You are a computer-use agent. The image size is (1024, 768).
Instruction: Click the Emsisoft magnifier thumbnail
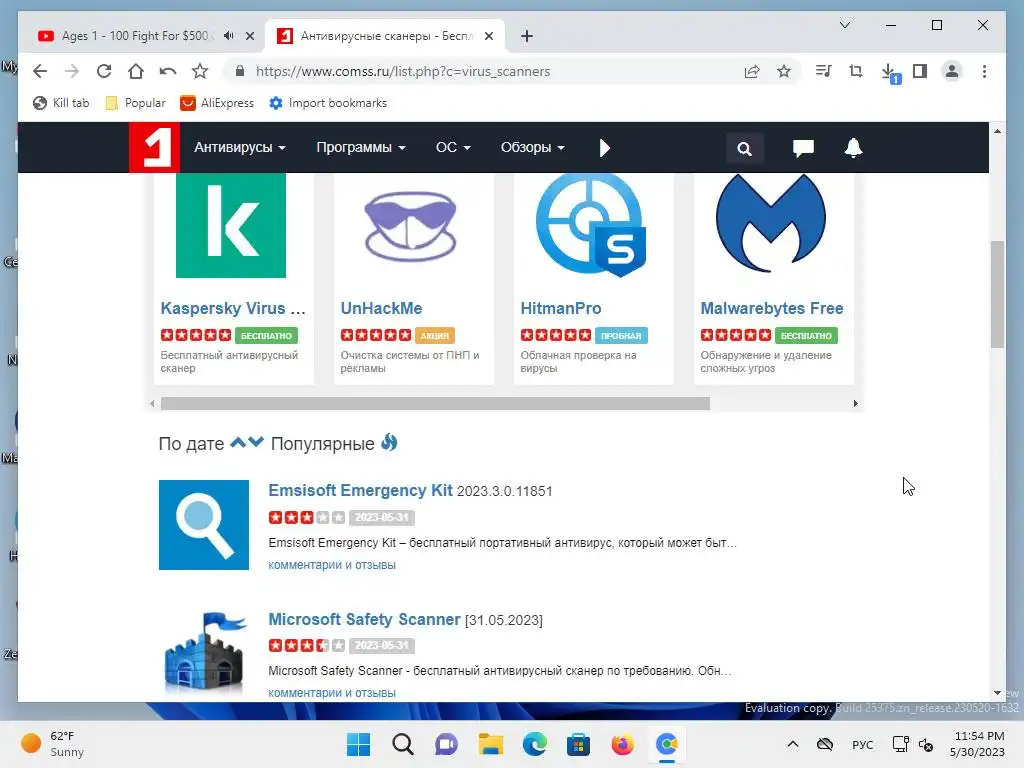click(x=204, y=525)
